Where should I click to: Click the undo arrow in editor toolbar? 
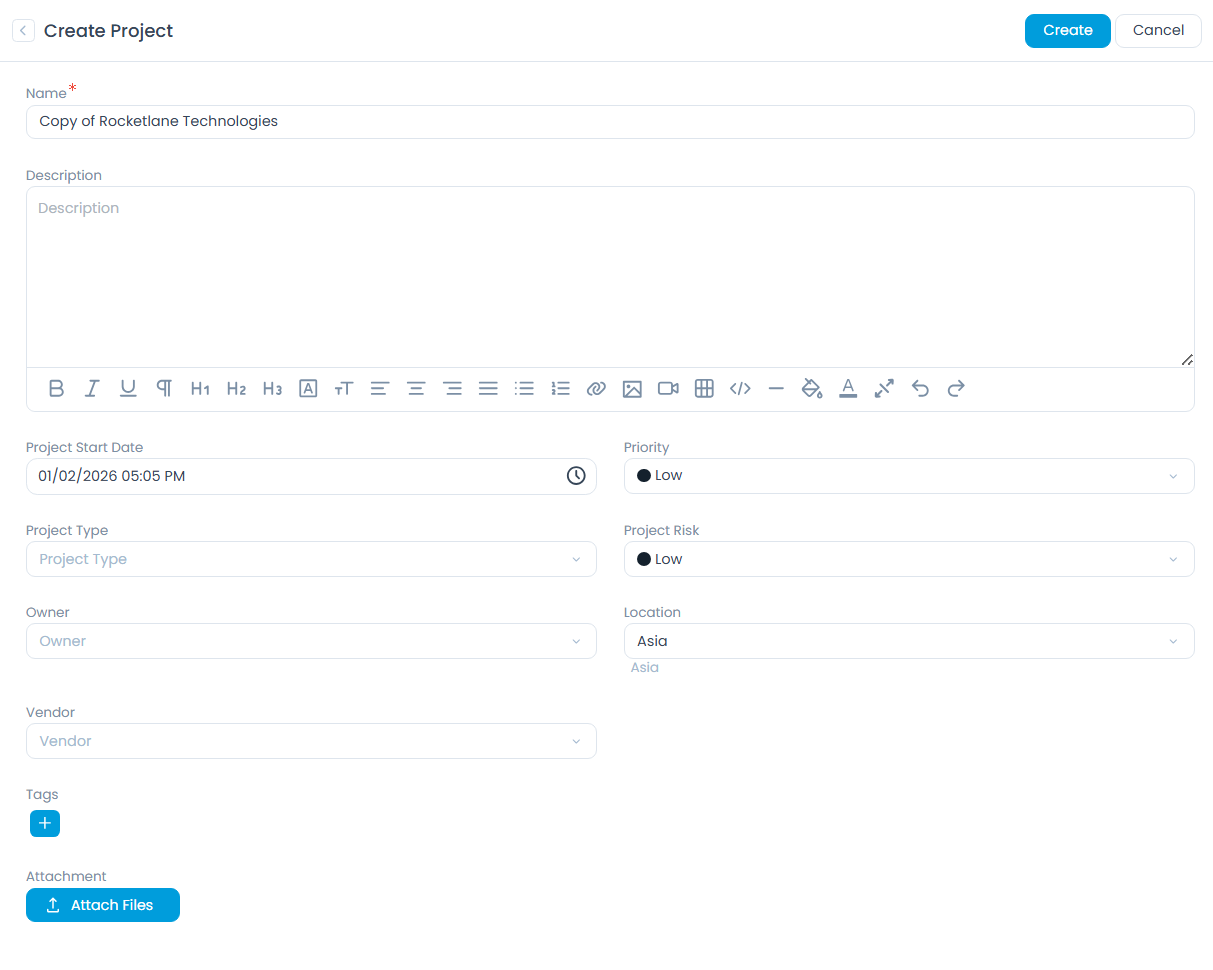(920, 389)
